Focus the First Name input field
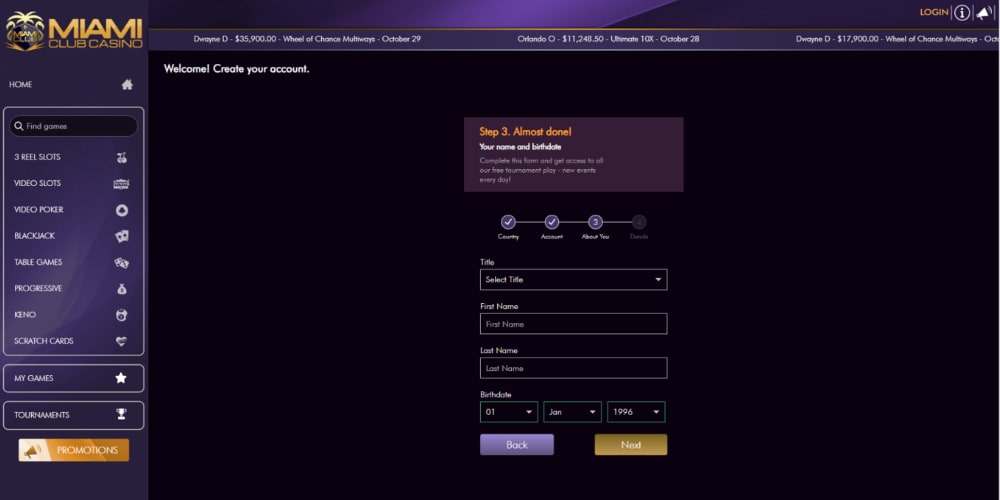The image size is (1000, 500). pyautogui.click(x=573, y=324)
